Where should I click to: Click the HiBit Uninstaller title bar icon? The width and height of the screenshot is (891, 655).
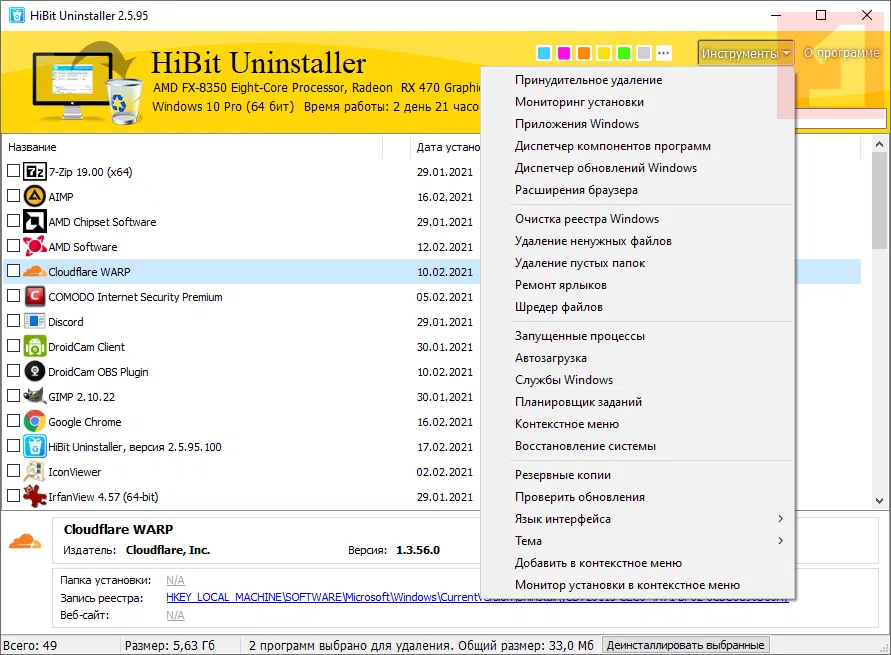click(17, 15)
